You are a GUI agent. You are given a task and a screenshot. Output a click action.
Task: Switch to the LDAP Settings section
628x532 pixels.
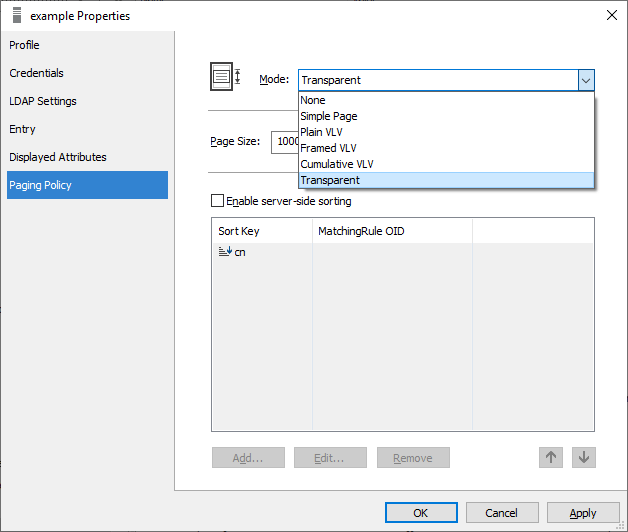pyautogui.click(x=43, y=101)
